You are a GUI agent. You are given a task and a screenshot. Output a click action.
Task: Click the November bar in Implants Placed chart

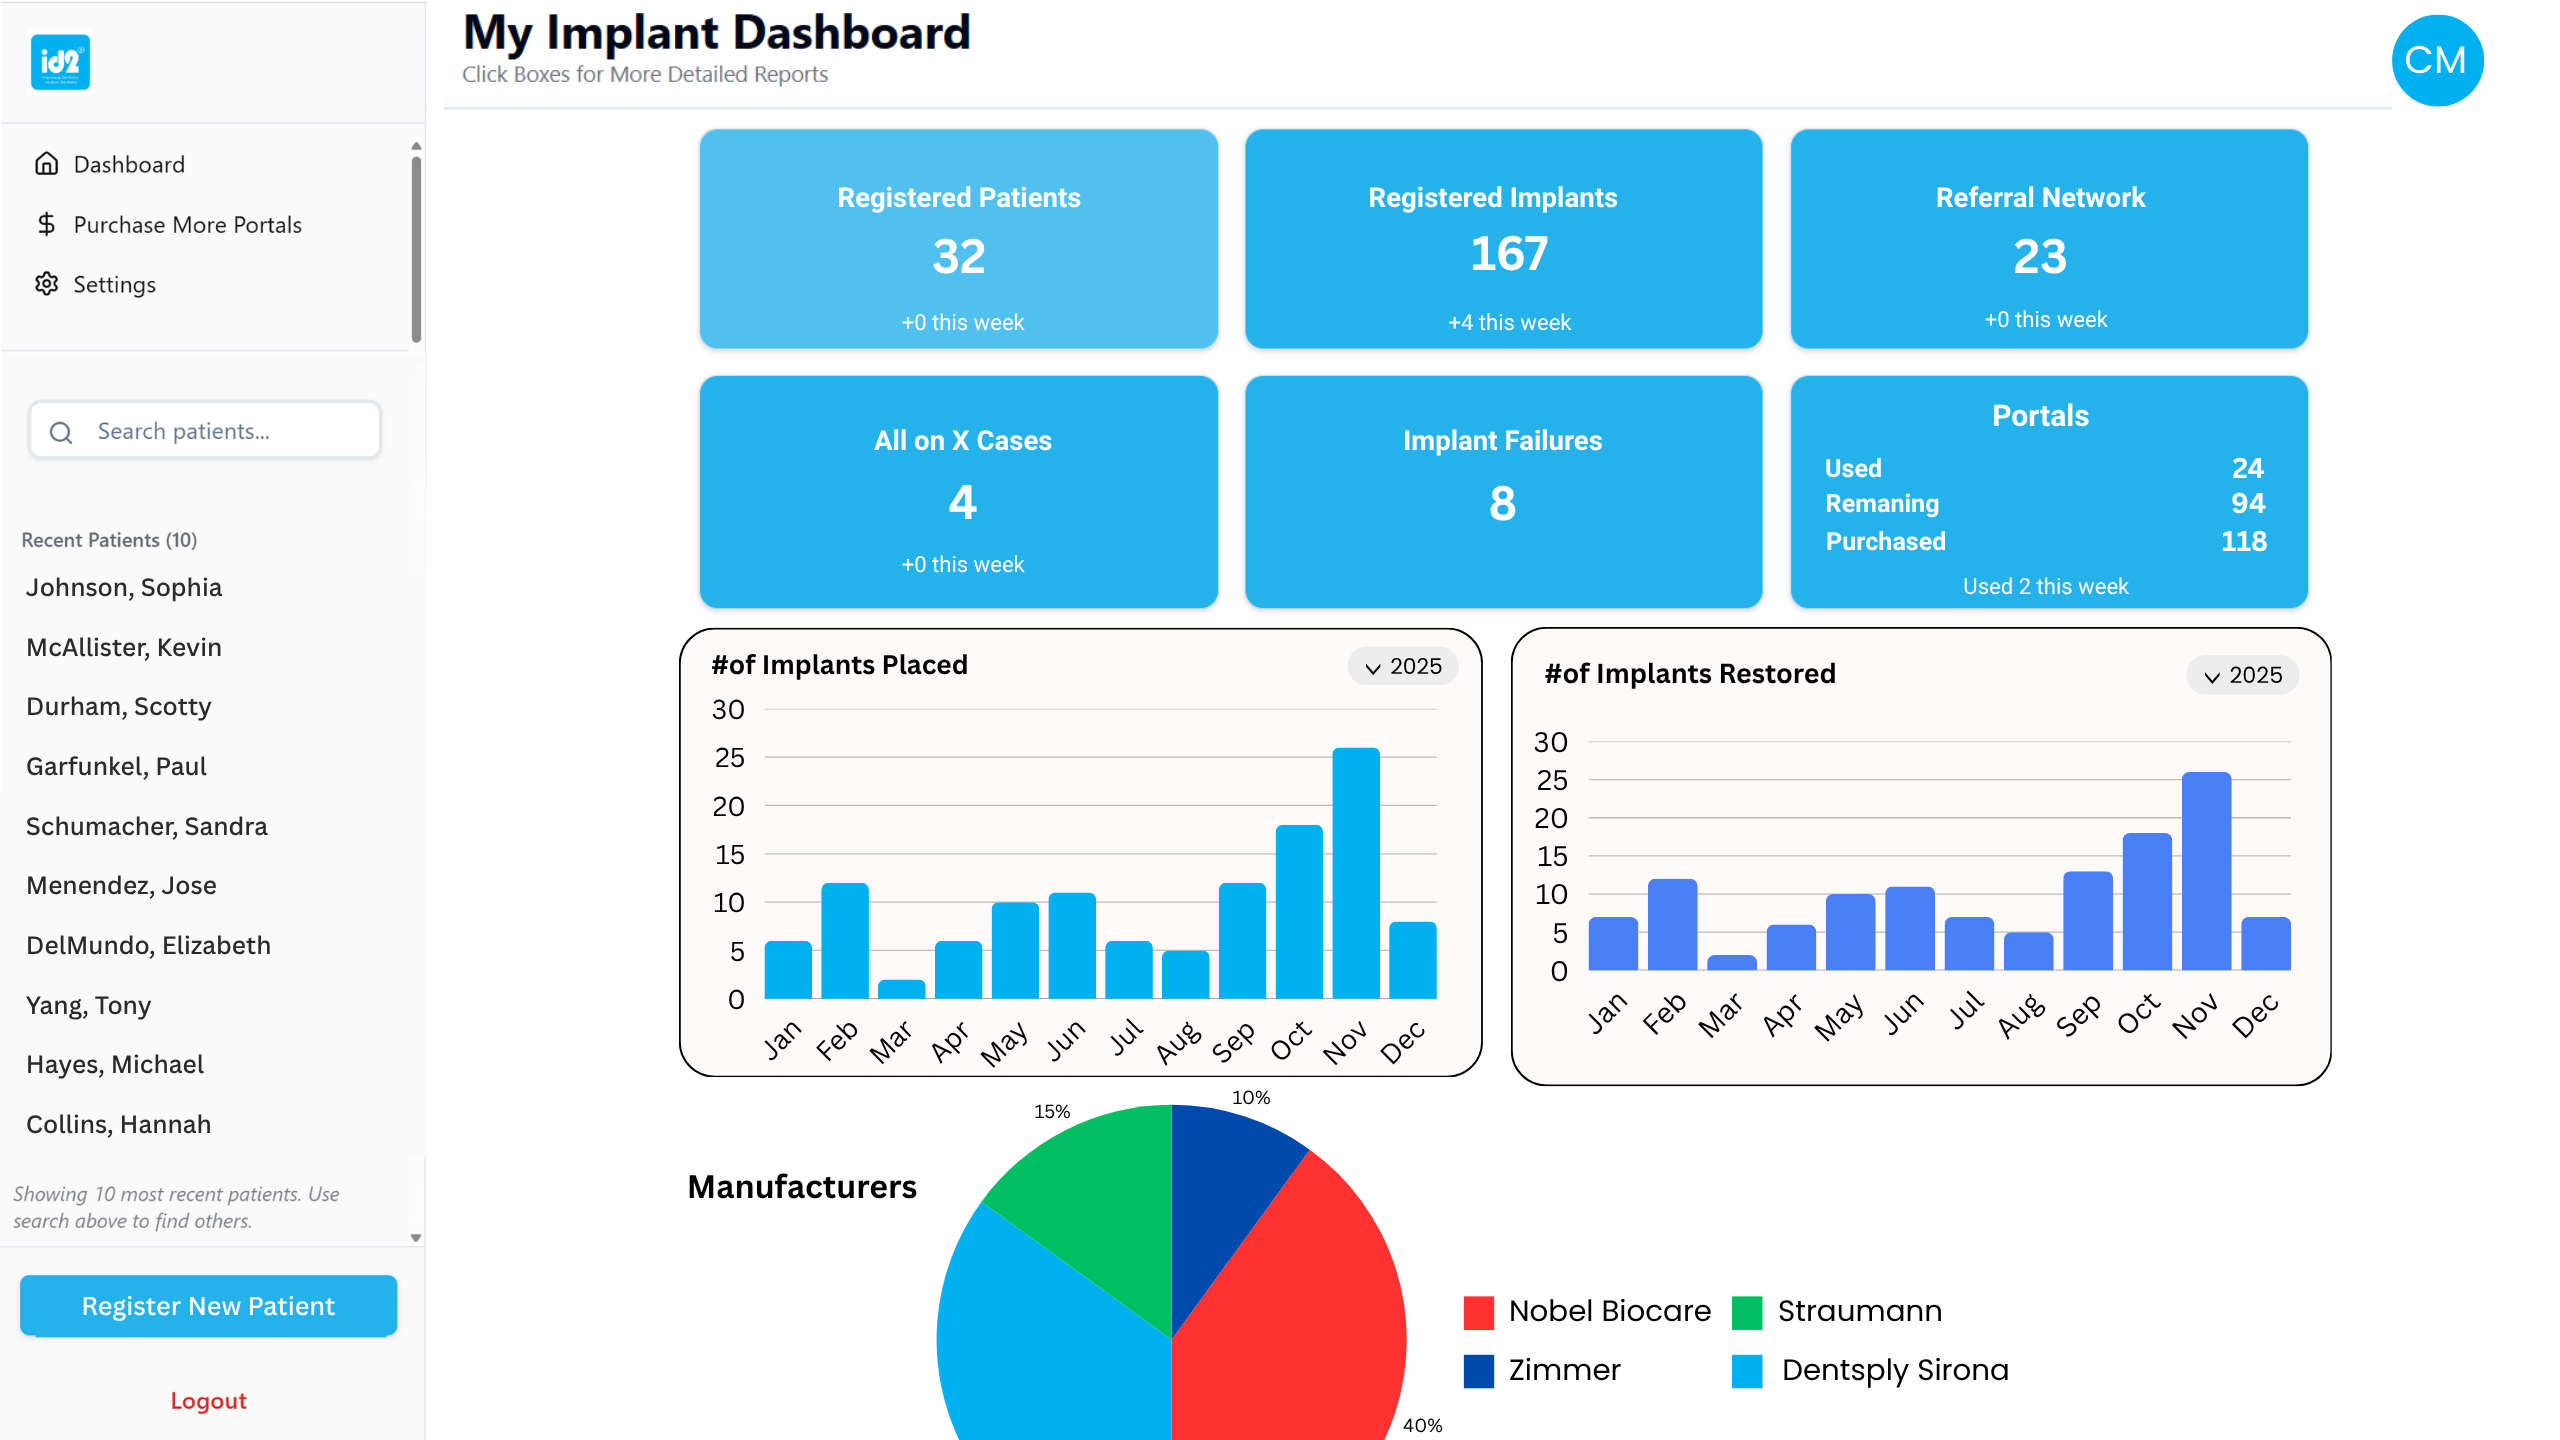(1356, 875)
